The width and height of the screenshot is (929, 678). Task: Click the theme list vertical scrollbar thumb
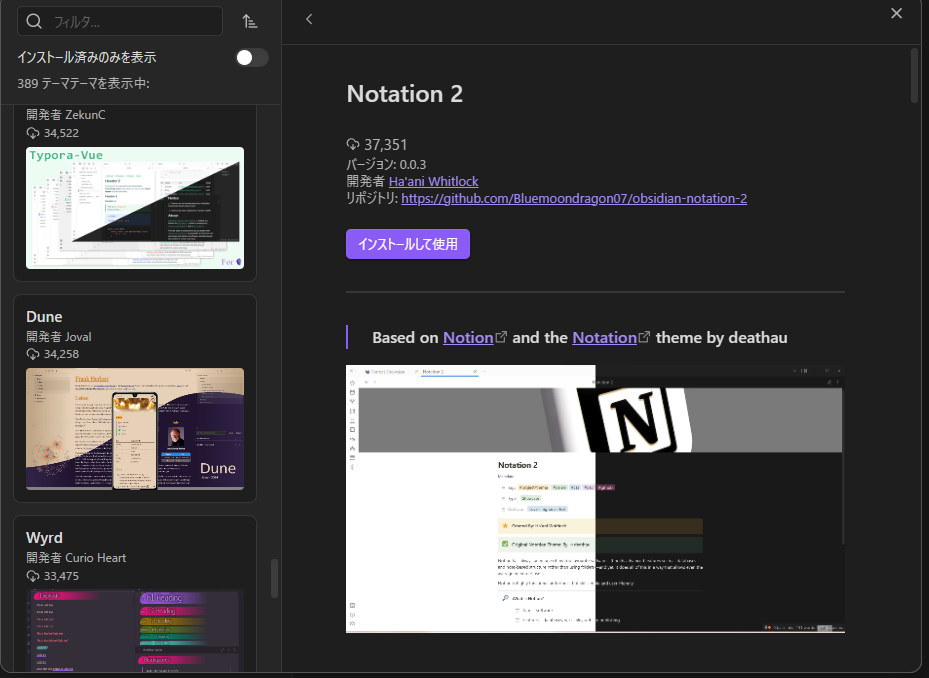[274, 578]
